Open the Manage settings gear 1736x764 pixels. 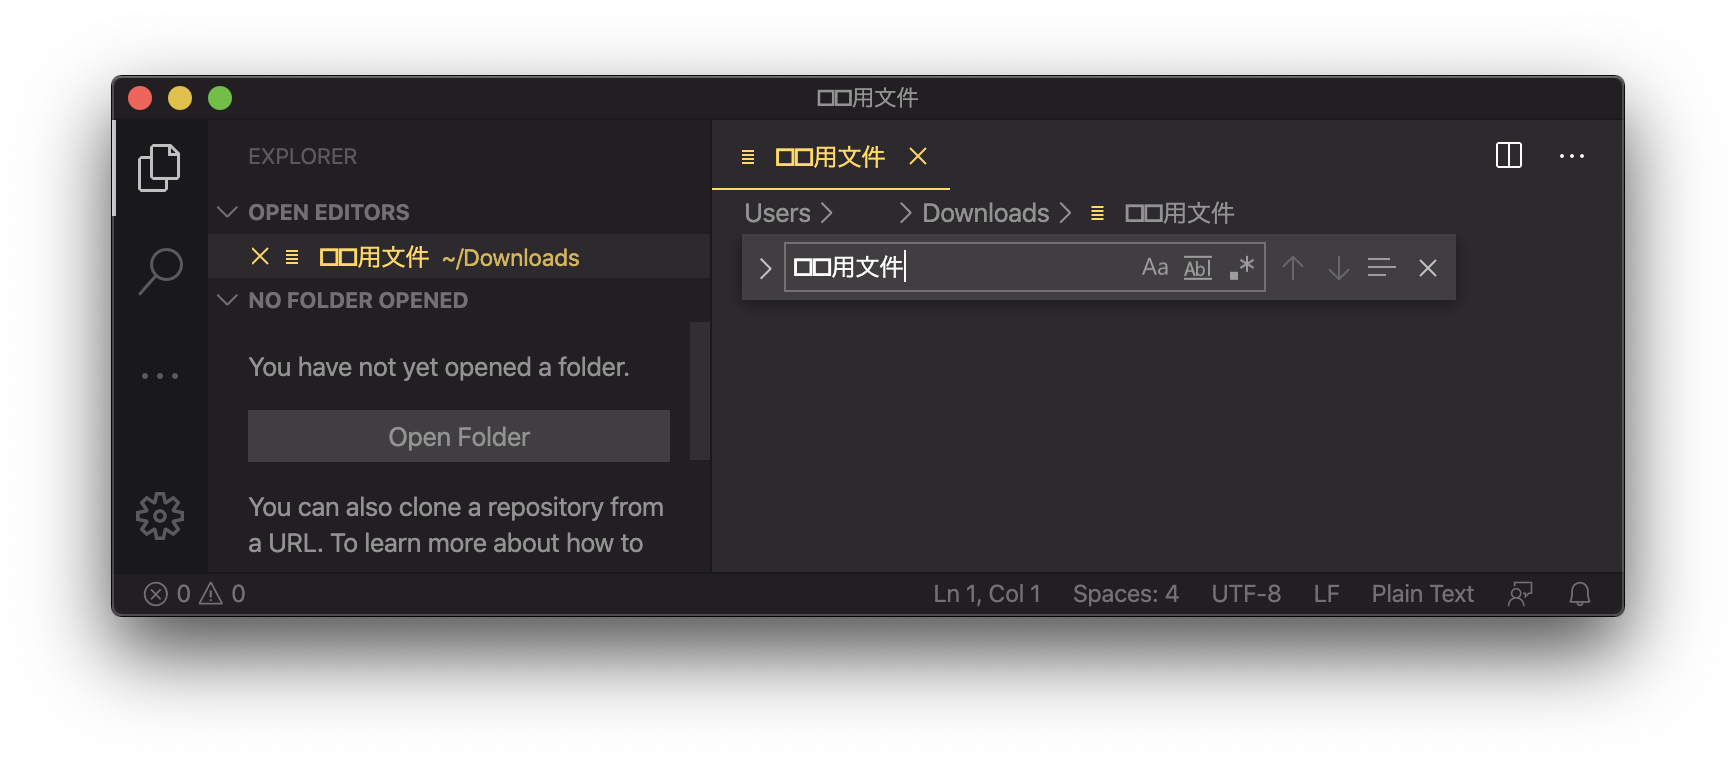click(160, 516)
